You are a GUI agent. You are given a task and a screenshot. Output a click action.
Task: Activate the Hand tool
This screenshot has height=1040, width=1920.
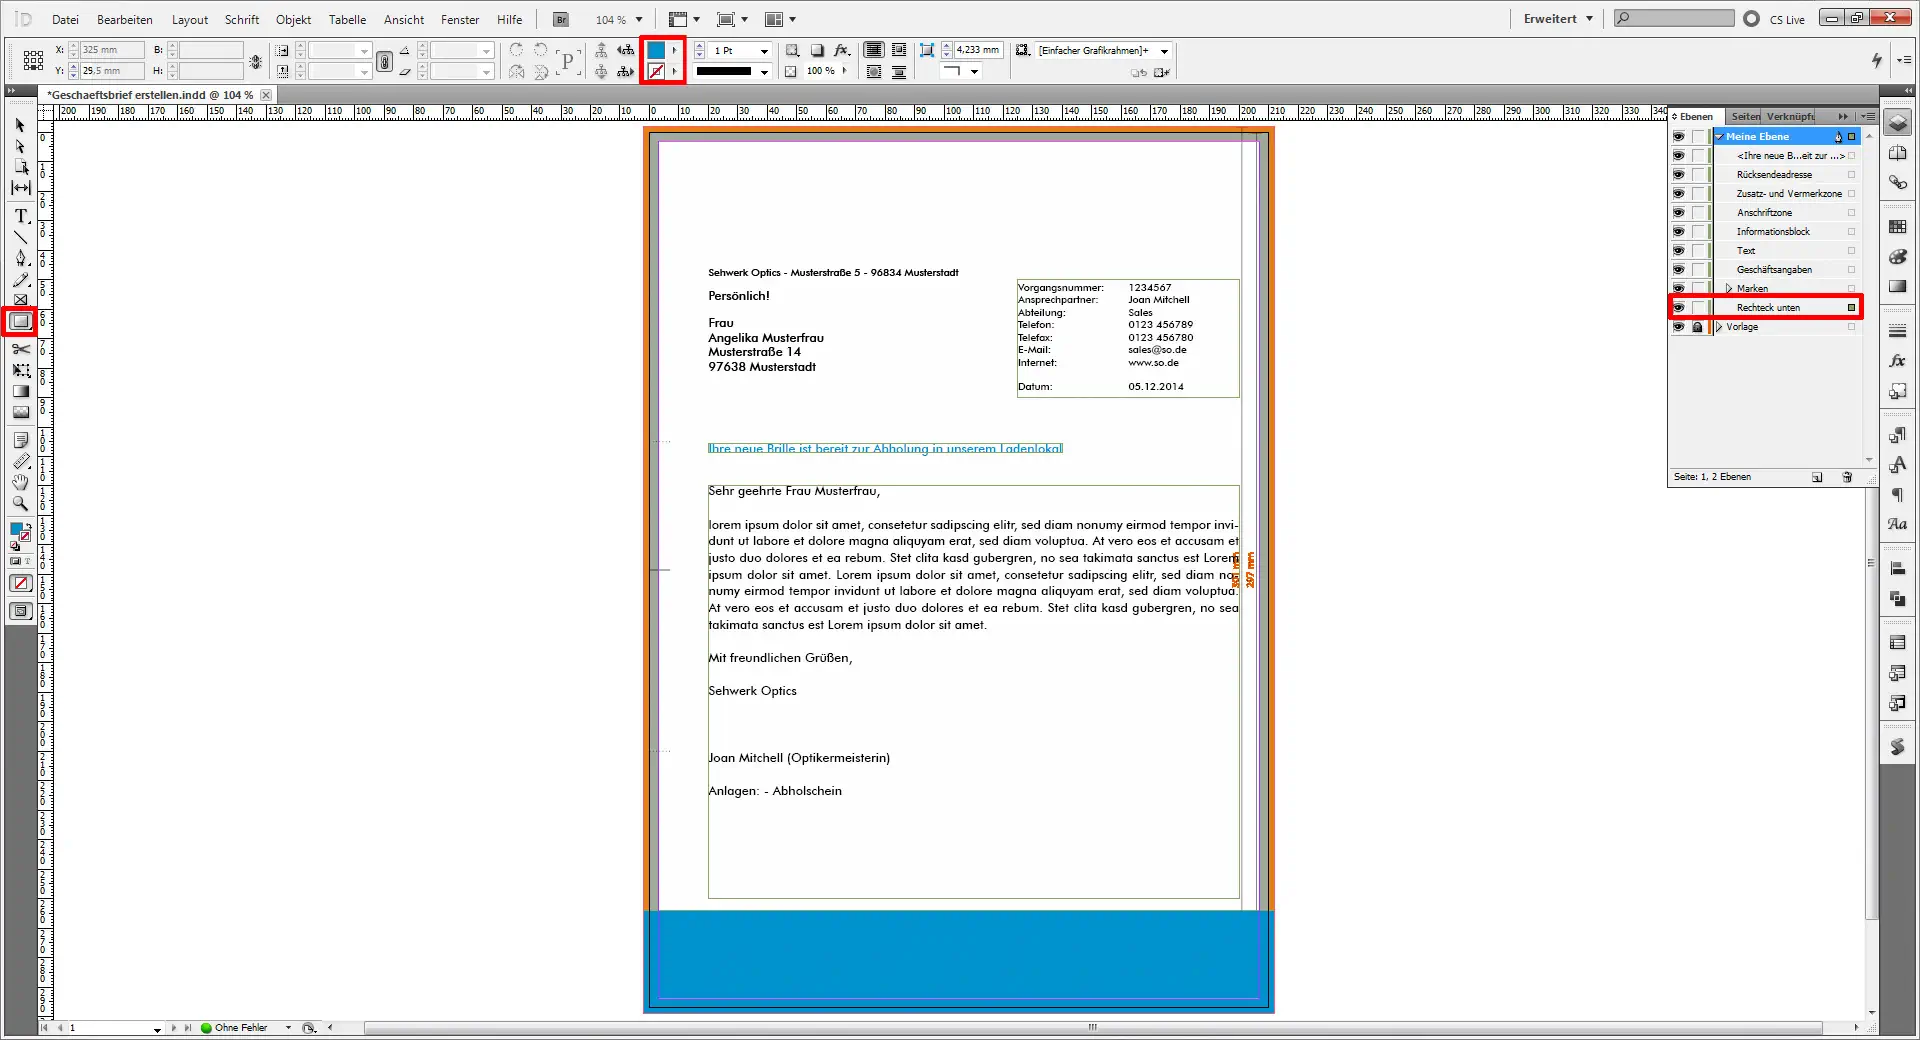20,482
